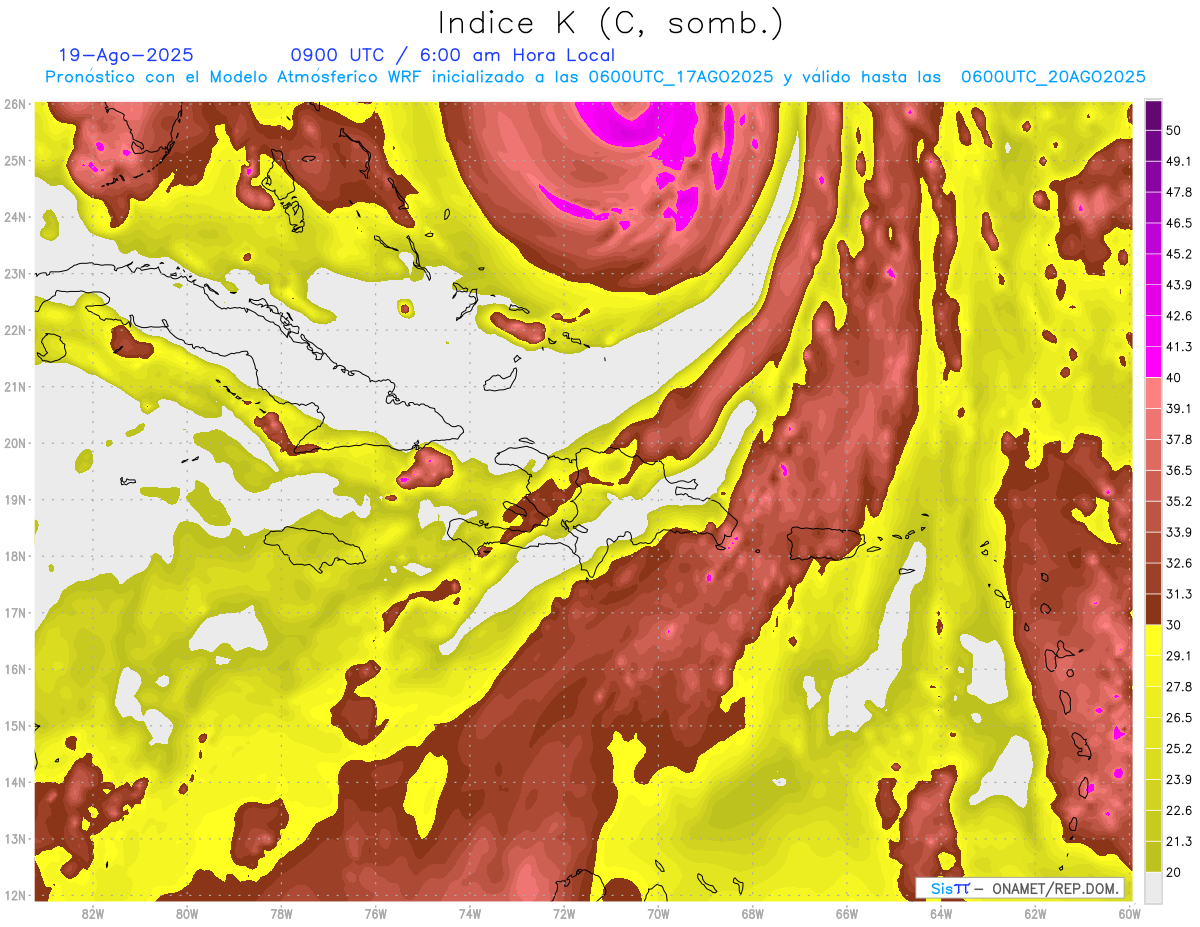Select the 24N latitude label
The image size is (1200, 927).
point(15,217)
